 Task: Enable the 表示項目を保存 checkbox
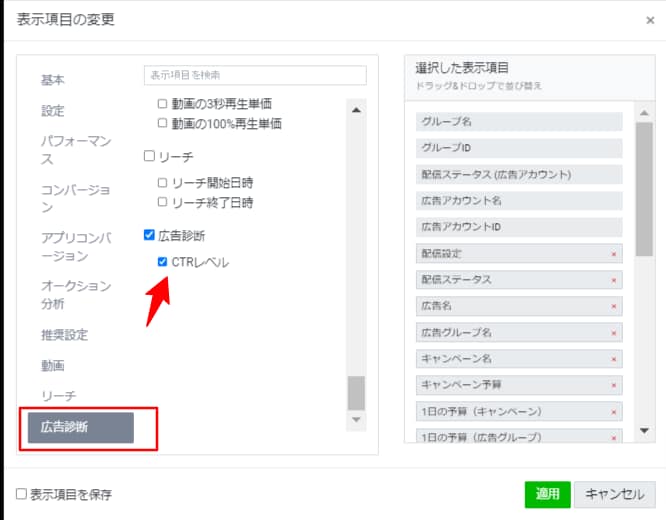click(x=21, y=494)
